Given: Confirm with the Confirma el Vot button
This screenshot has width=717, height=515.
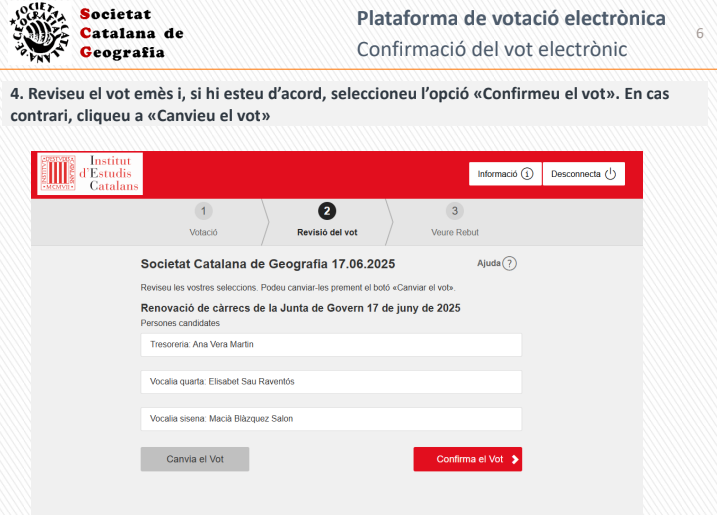Looking at the screenshot, I should (x=468, y=459).
